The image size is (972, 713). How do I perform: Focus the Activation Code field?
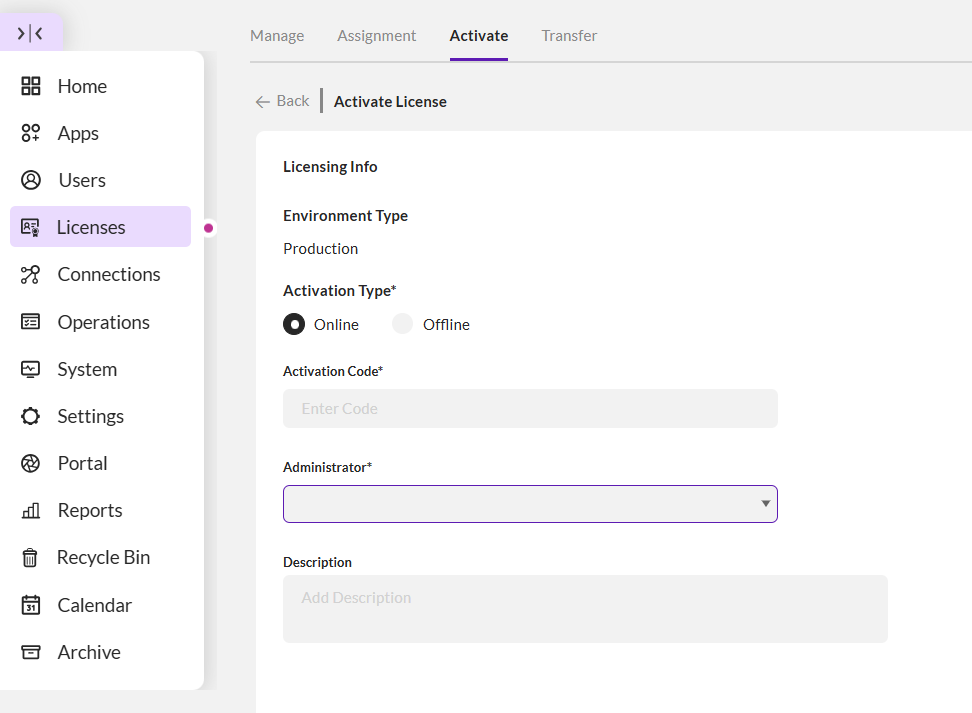530,409
